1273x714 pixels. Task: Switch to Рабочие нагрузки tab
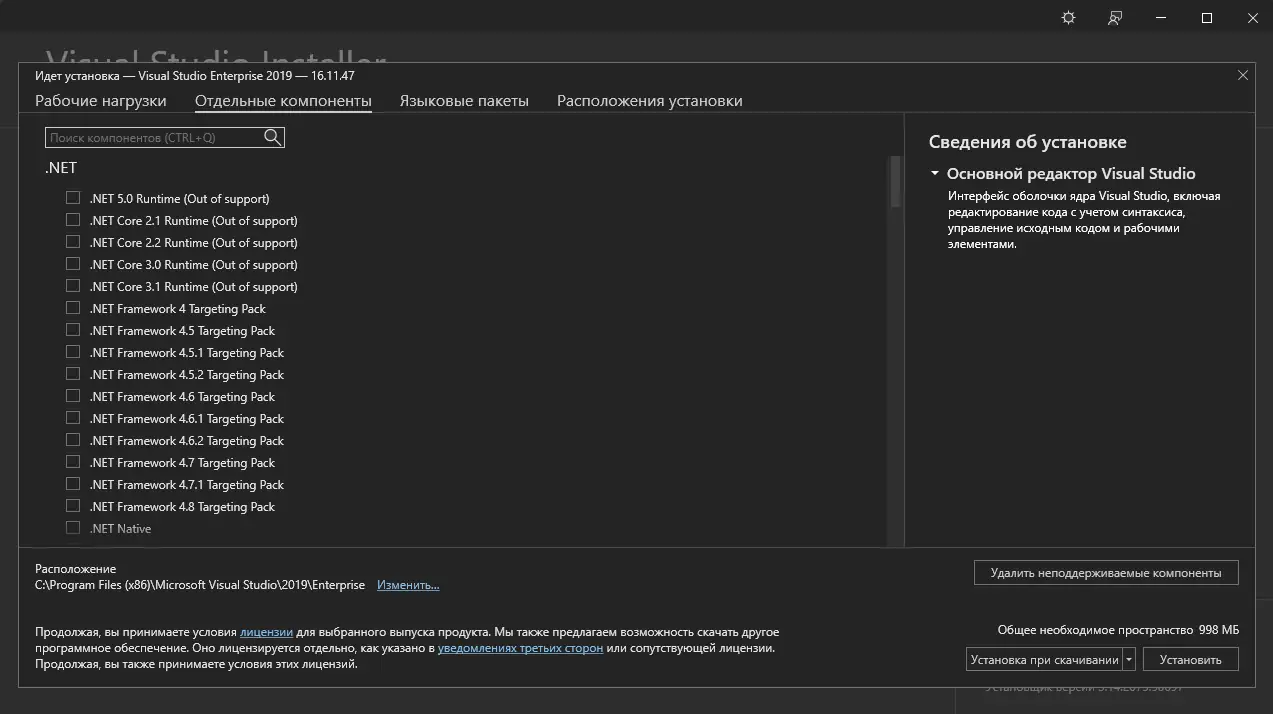(x=101, y=101)
